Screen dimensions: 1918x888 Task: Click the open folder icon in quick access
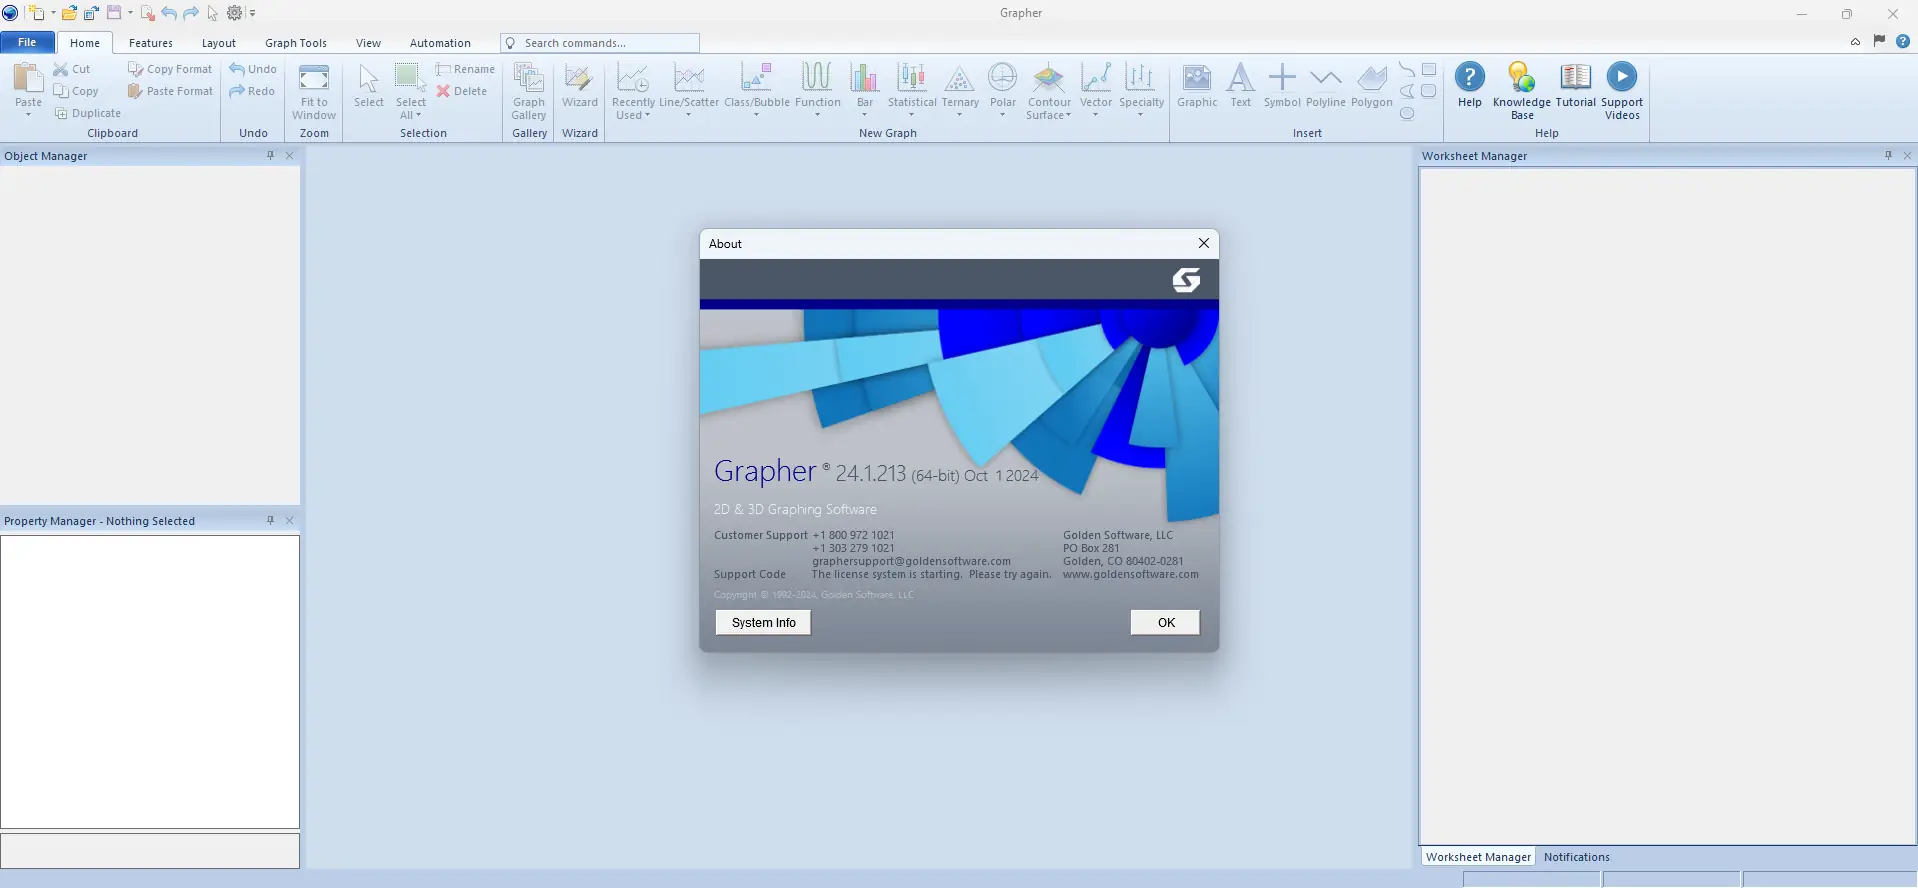click(69, 13)
